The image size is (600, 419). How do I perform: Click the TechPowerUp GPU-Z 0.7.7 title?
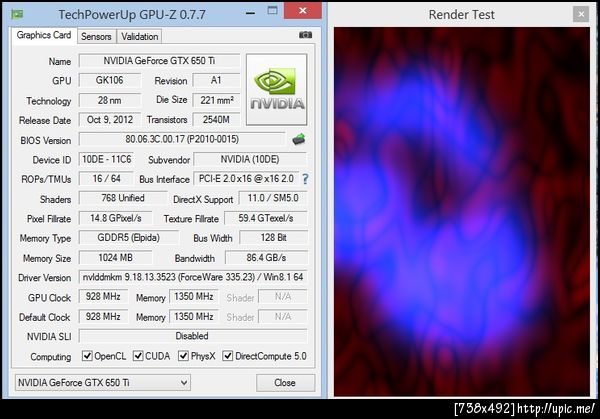pos(132,15)
